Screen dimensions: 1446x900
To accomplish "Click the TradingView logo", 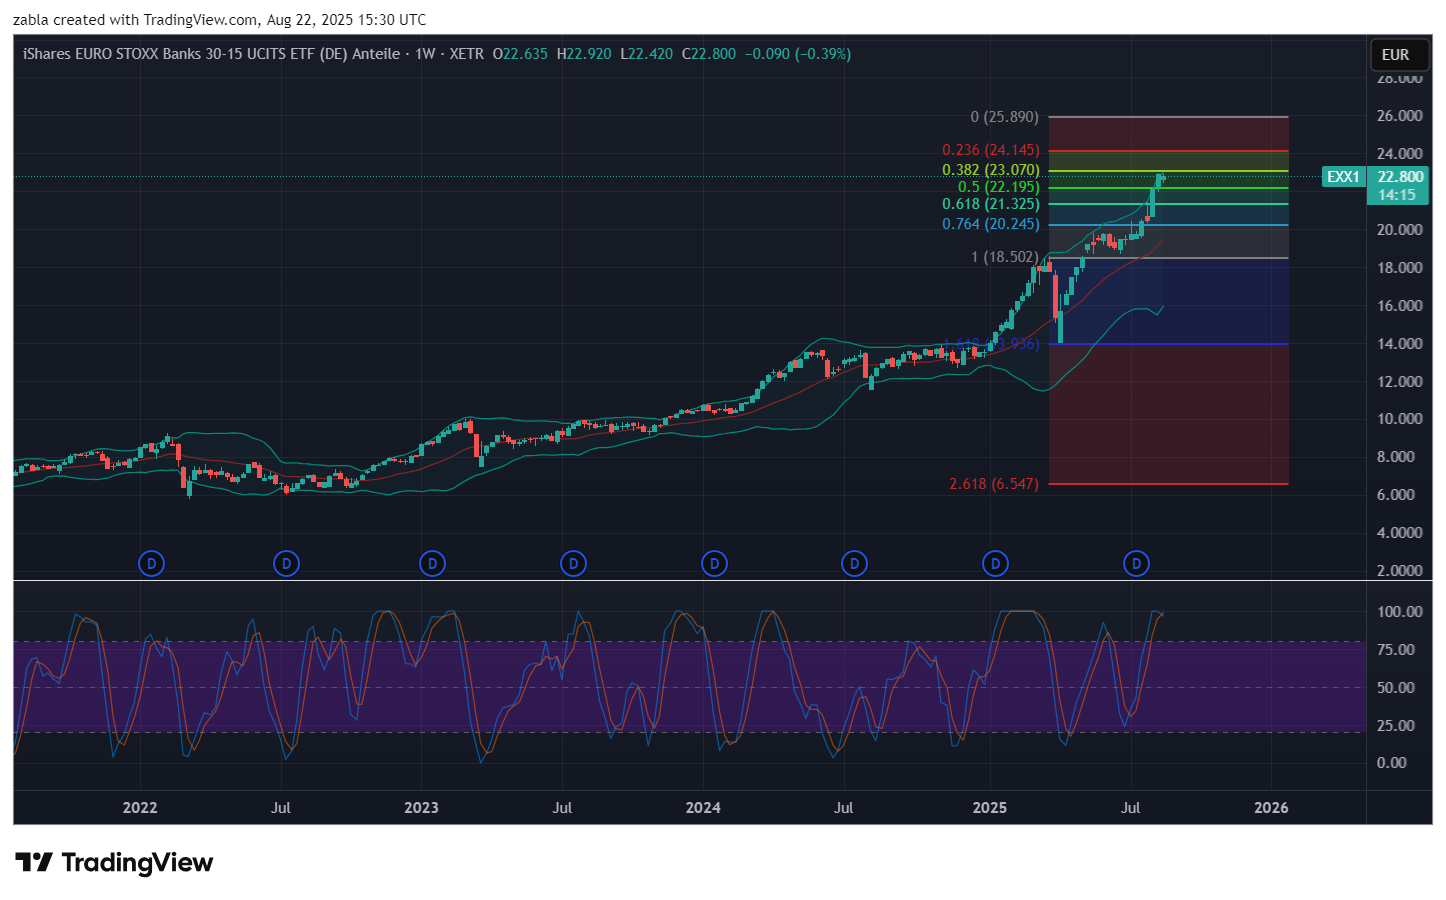I will [x=115, y=863].
